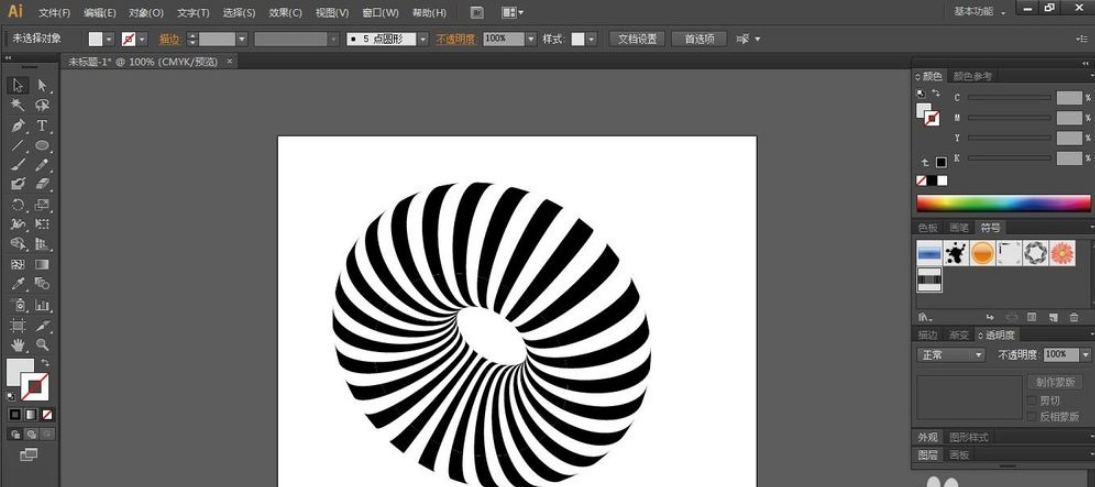Screen dimensions: 1095x487
Task: Open opacity 100% dropdown in control bar
Action: coord(531,39)
